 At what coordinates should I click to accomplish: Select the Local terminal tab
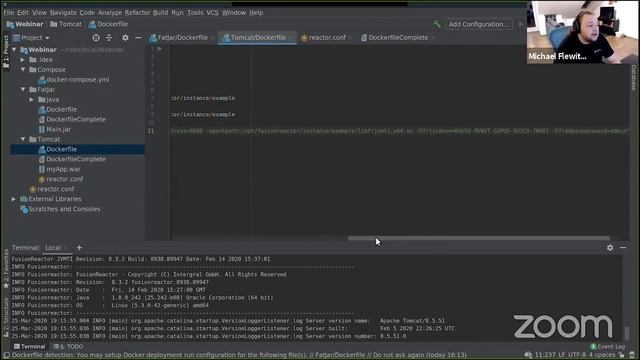[53, 248]
